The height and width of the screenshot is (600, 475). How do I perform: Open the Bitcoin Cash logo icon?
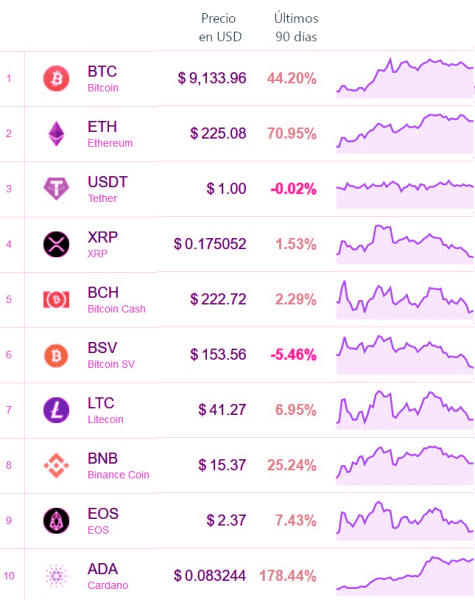pos(56,299)
